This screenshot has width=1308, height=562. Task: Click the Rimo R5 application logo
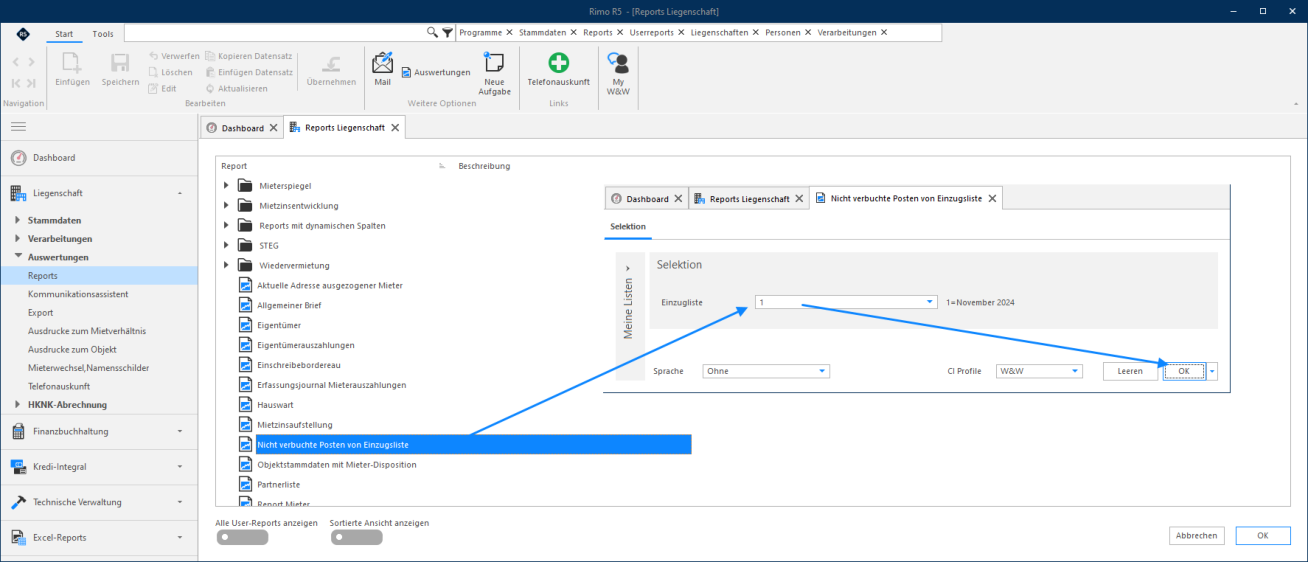pyautogui.click(x=22, y=33)
